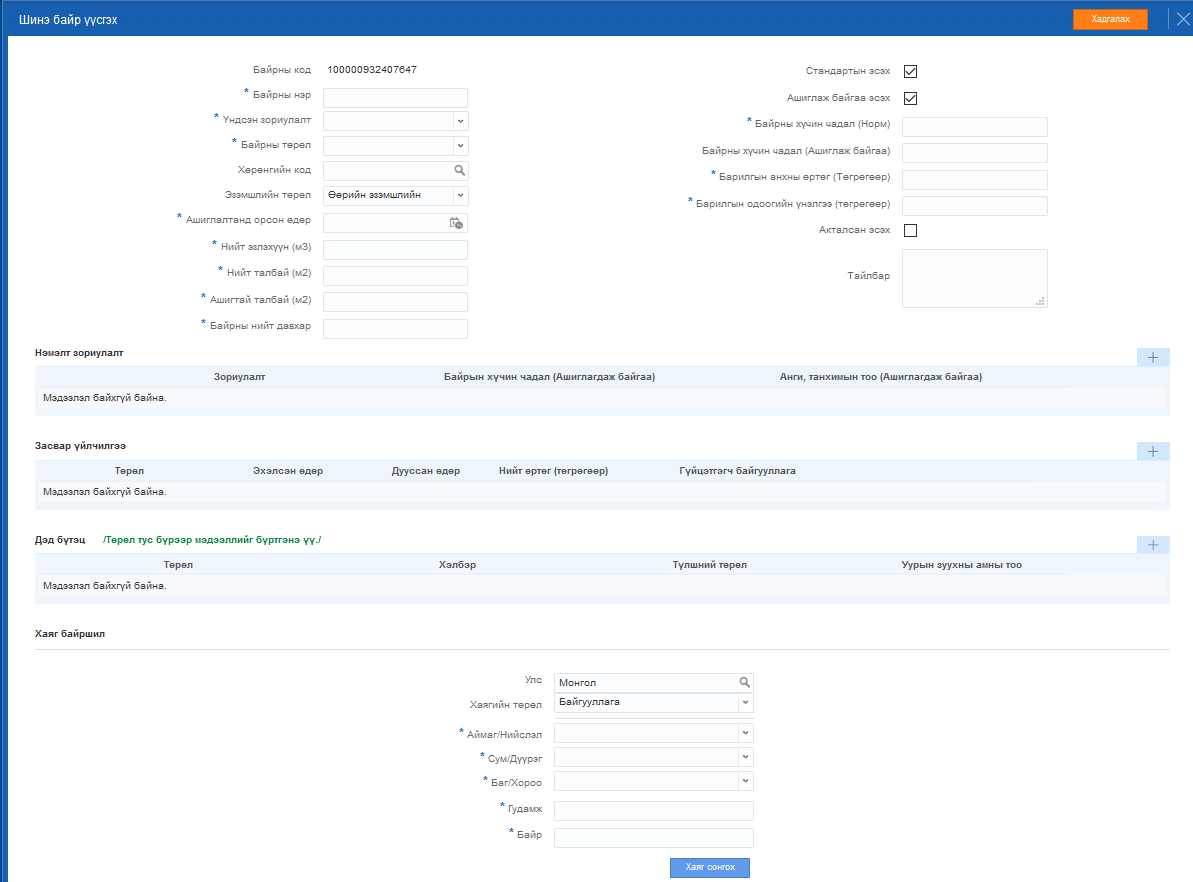Click the Нийт эзэлхүүн (м3) field
Screen dimensions: 1193x882
point(395,250)
